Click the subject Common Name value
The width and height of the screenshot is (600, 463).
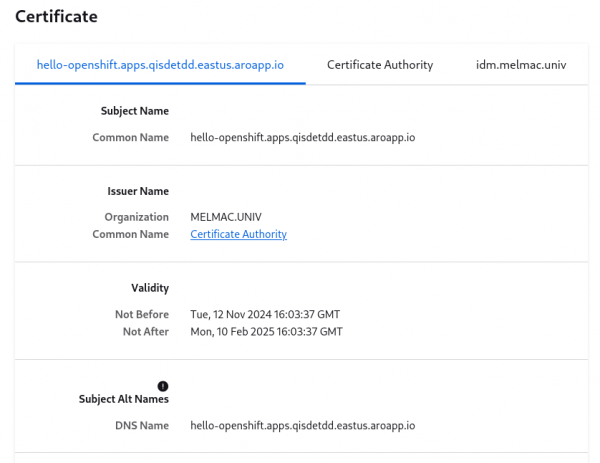pos(302,137)
